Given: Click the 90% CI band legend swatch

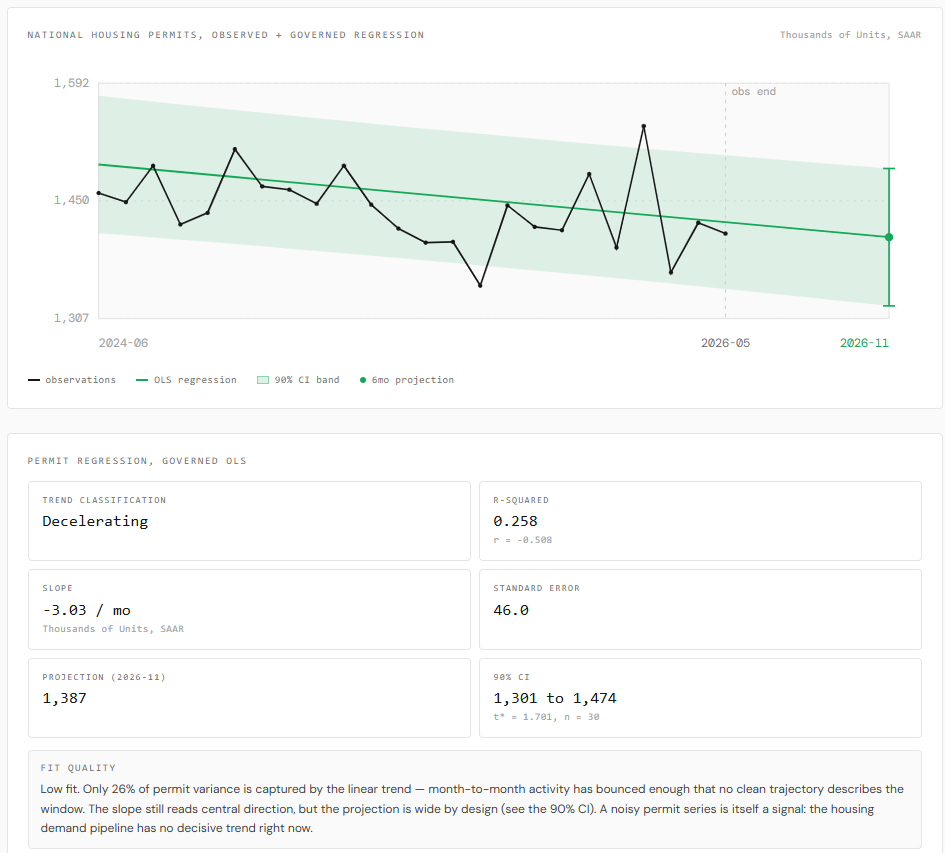Looking at the screenshot, I should click(263, 380).
